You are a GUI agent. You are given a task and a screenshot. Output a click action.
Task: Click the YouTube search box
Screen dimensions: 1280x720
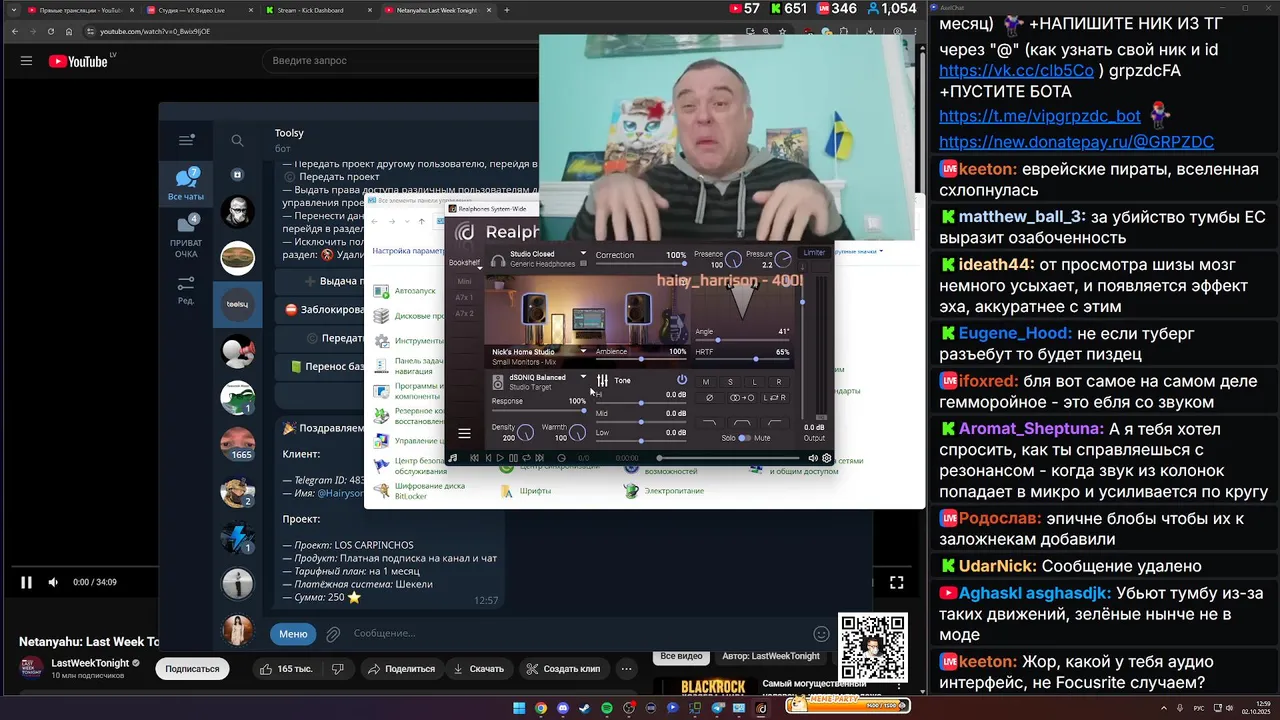[400, 61]
